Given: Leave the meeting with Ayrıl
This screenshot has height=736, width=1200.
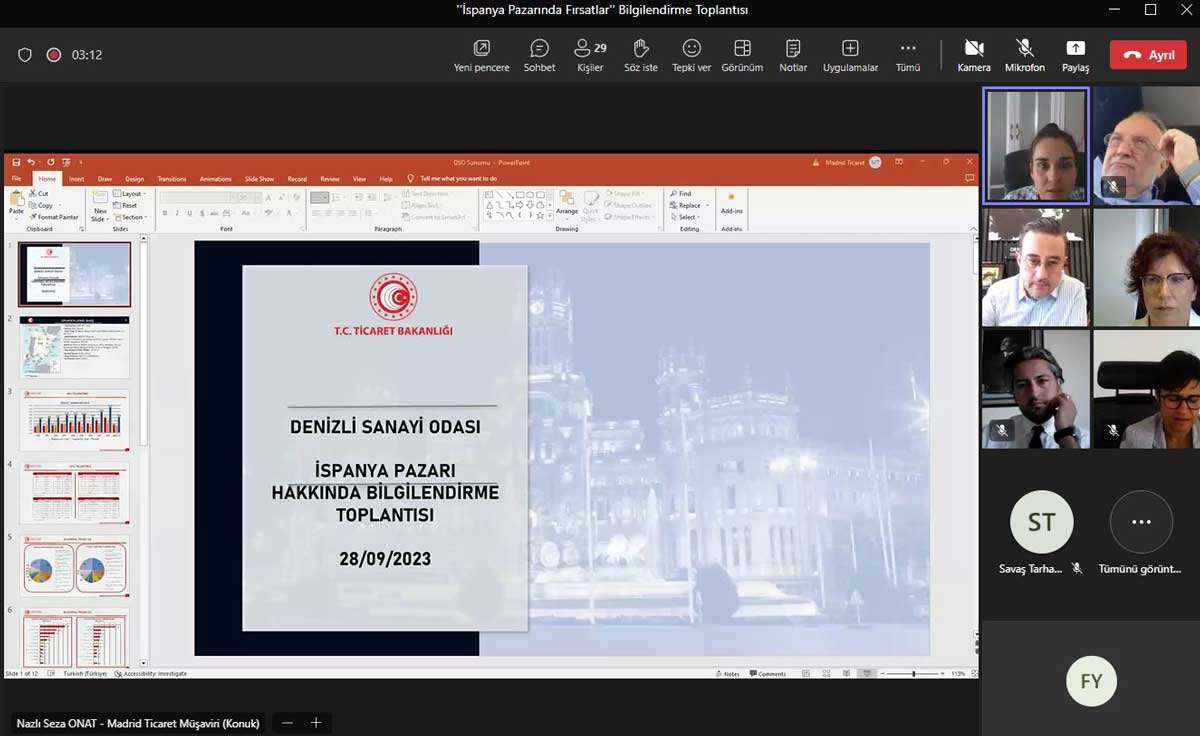Looking at the screenshot, I should [x=1148, y=55].
